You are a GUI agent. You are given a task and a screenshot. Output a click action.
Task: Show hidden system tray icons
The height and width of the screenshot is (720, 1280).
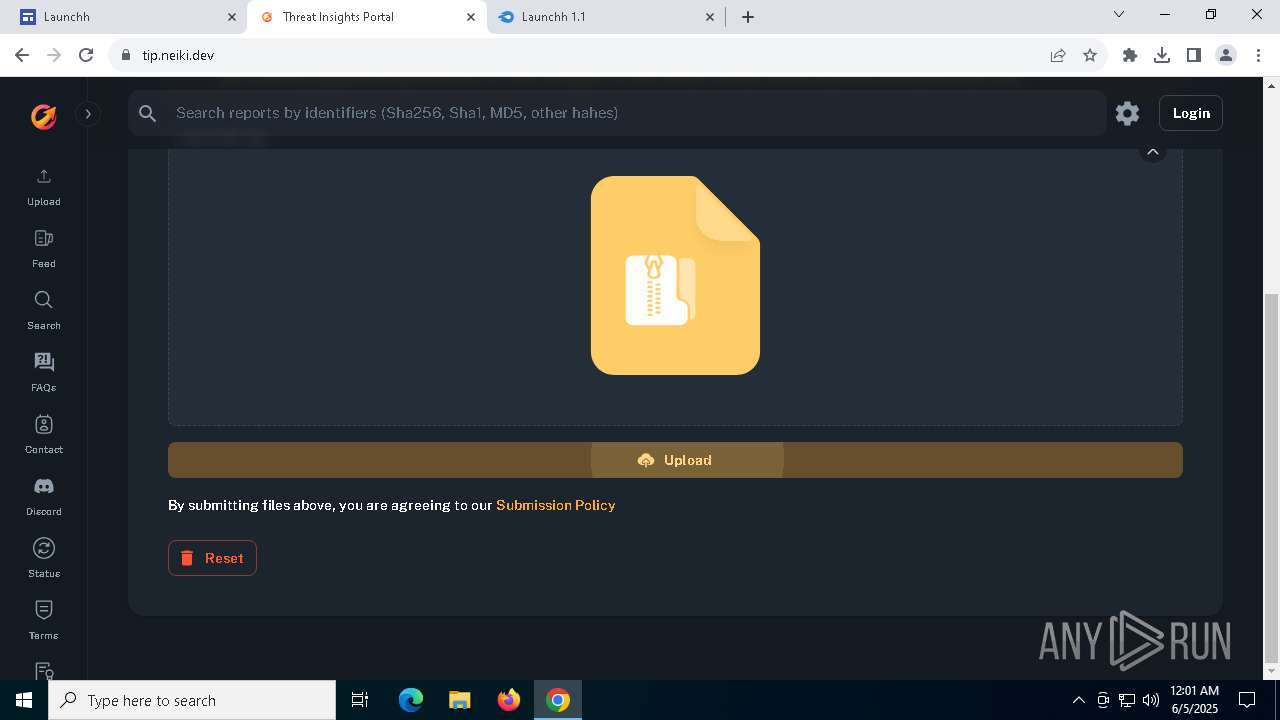1078,700
